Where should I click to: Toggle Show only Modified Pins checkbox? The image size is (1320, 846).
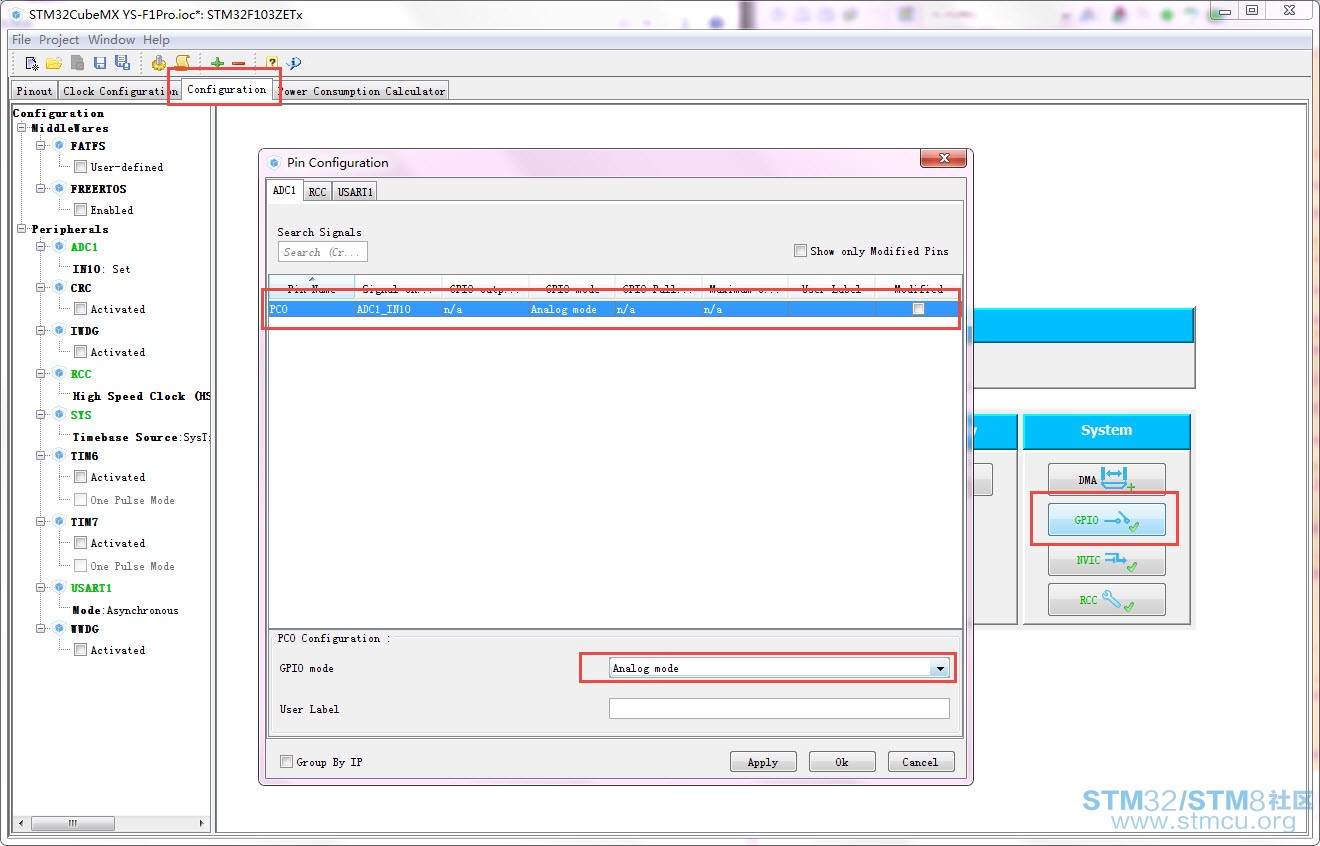pyautogui.click(x=800, y=251)
